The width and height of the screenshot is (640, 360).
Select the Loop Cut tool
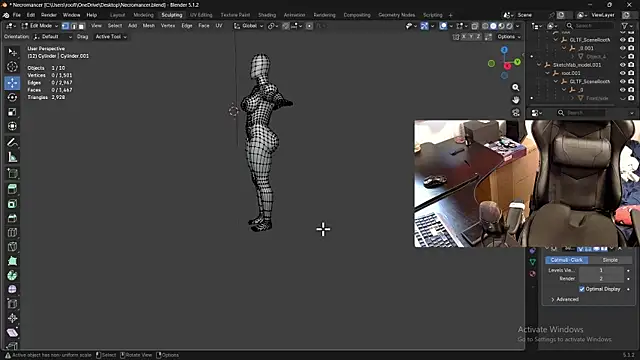point(12,232)
